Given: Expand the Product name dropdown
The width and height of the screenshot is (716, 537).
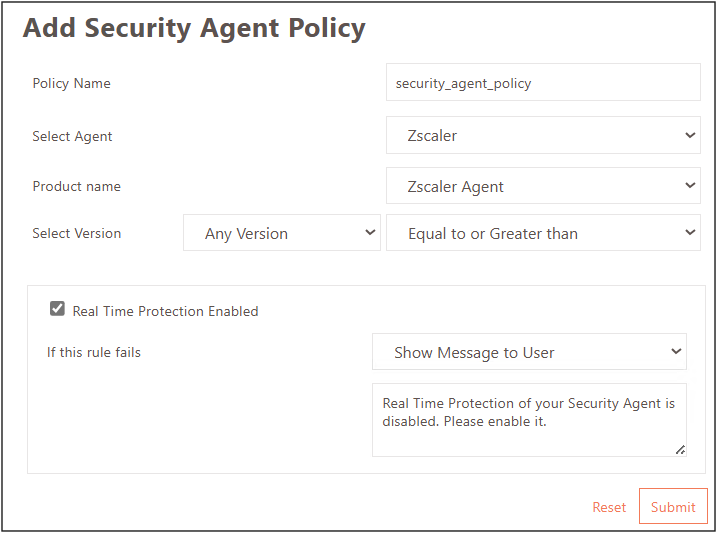Looking at the screenshot, I should point(542,186).
